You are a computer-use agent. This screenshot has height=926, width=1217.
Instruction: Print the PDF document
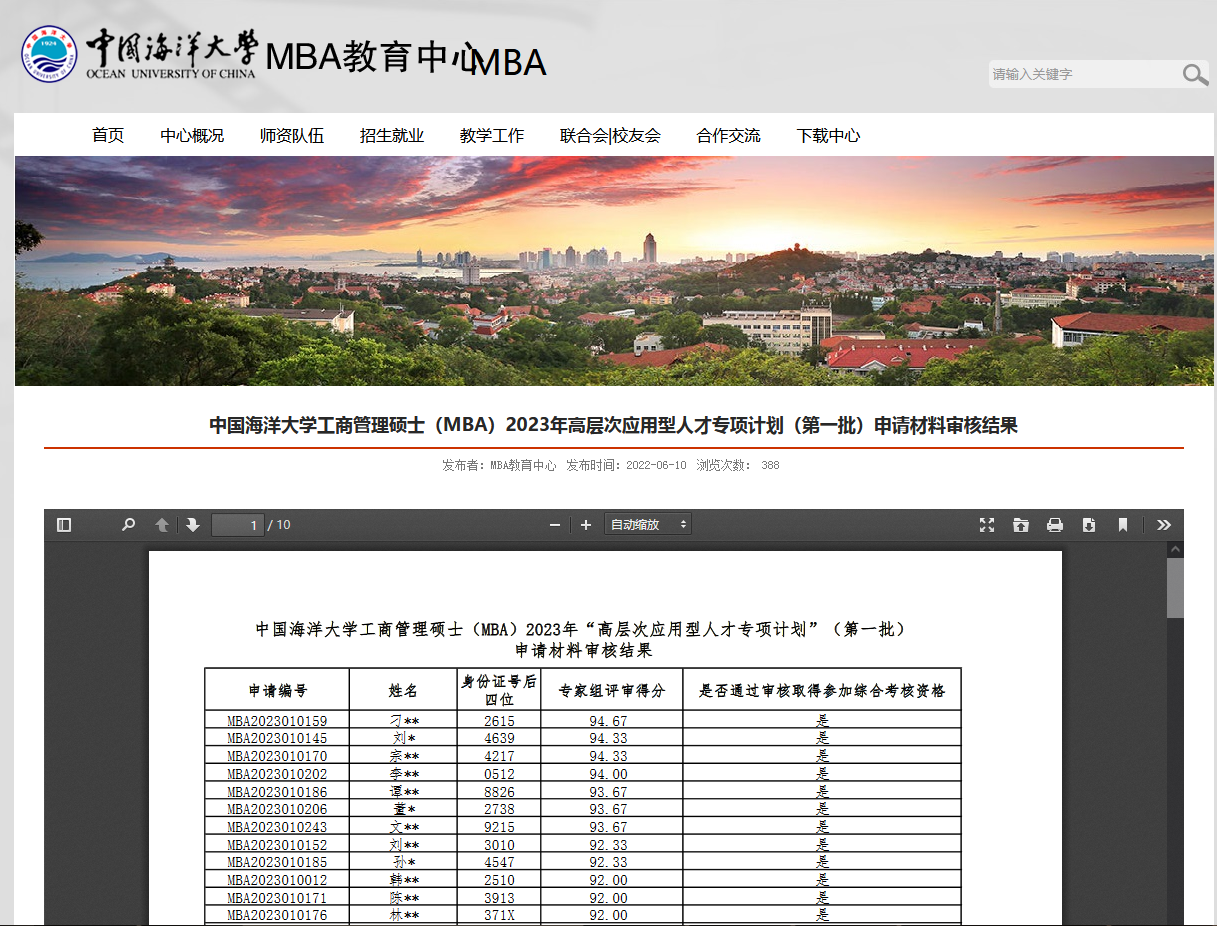click(1055, 525)
